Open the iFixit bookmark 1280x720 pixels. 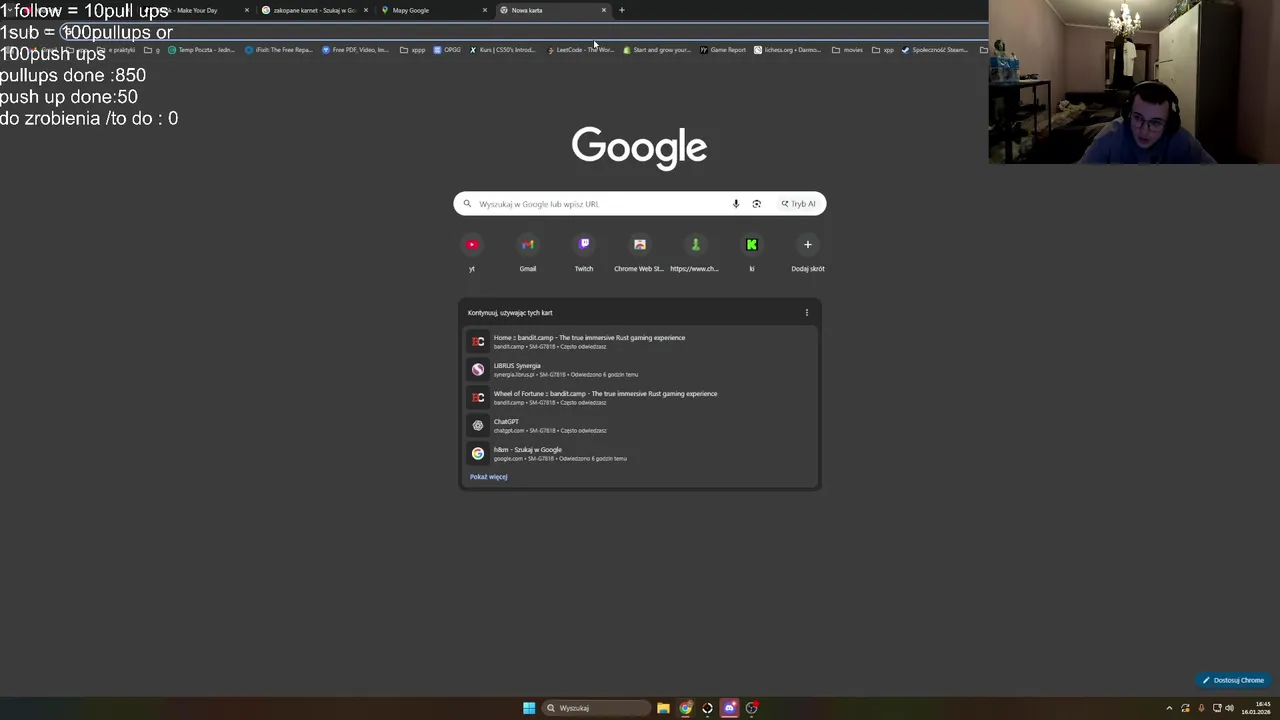[x=278, y=50]
